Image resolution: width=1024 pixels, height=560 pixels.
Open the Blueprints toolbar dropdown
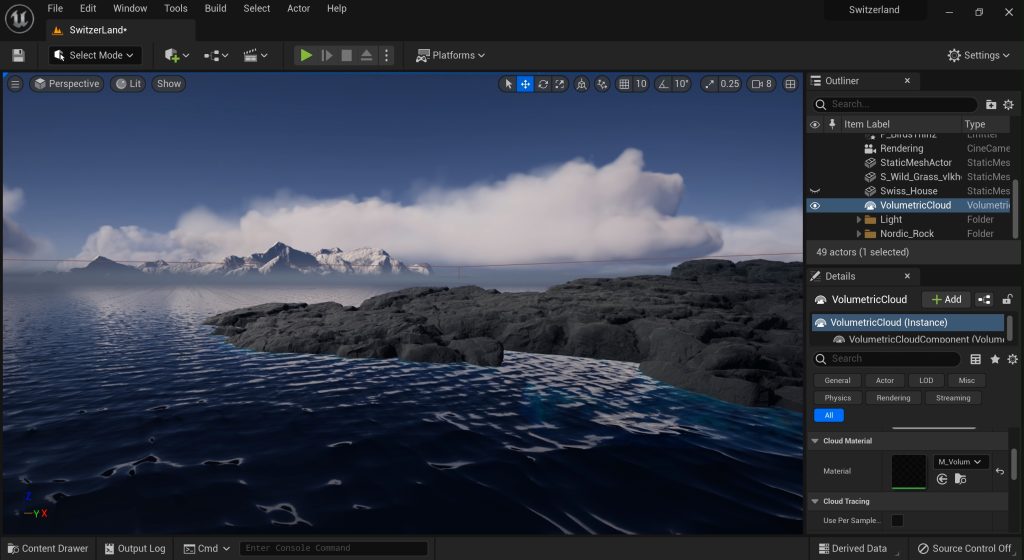pyautogui.click(x=216, y=55)
